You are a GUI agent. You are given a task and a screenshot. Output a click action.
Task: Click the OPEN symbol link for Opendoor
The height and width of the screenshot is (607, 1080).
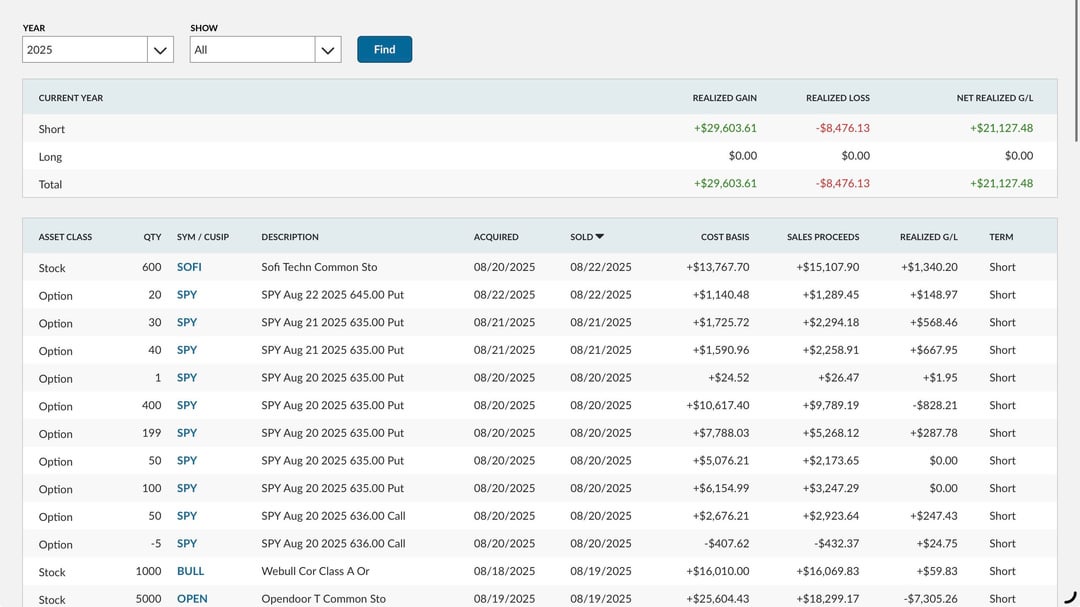[x=192, y=599]
